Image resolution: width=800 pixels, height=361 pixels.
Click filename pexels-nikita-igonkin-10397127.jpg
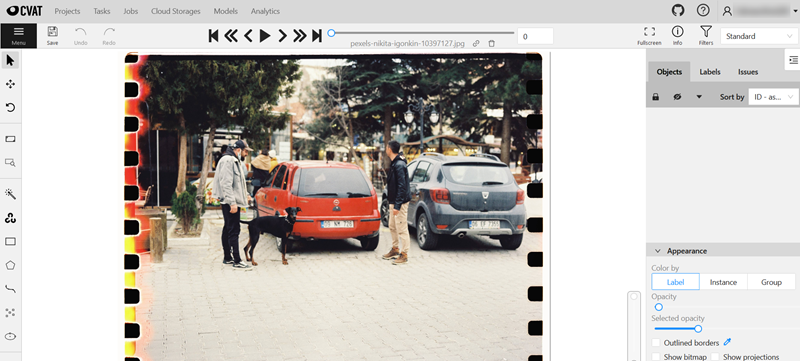tap(408, 44)
